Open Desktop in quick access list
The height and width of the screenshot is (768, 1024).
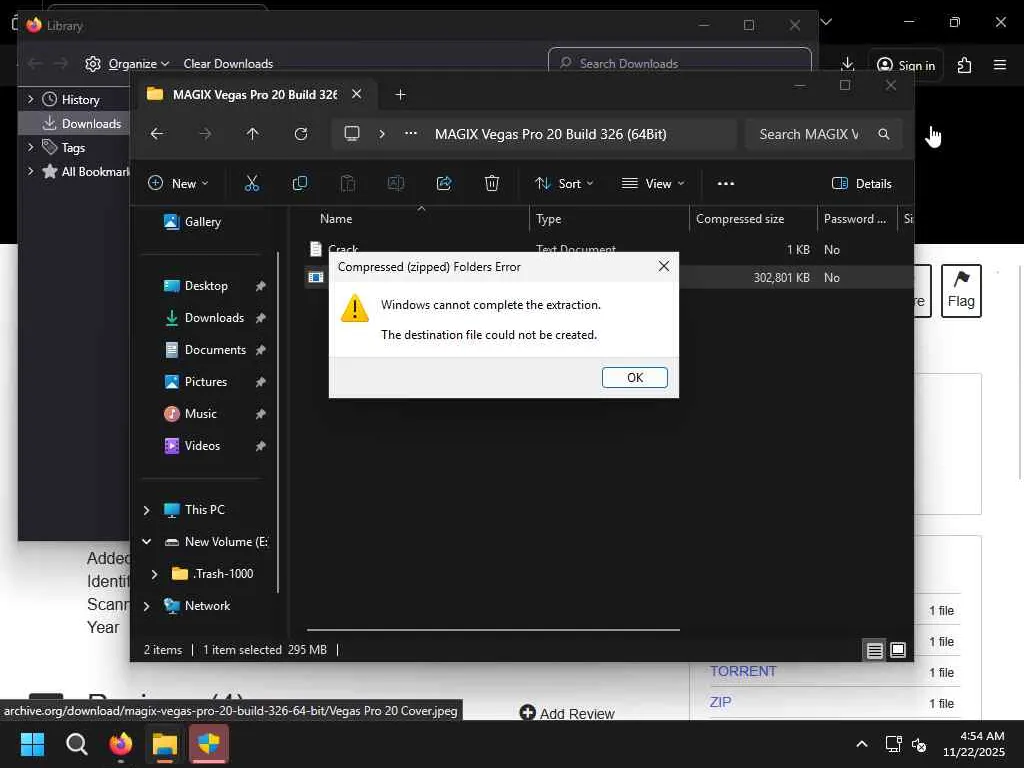click(206, 286)
